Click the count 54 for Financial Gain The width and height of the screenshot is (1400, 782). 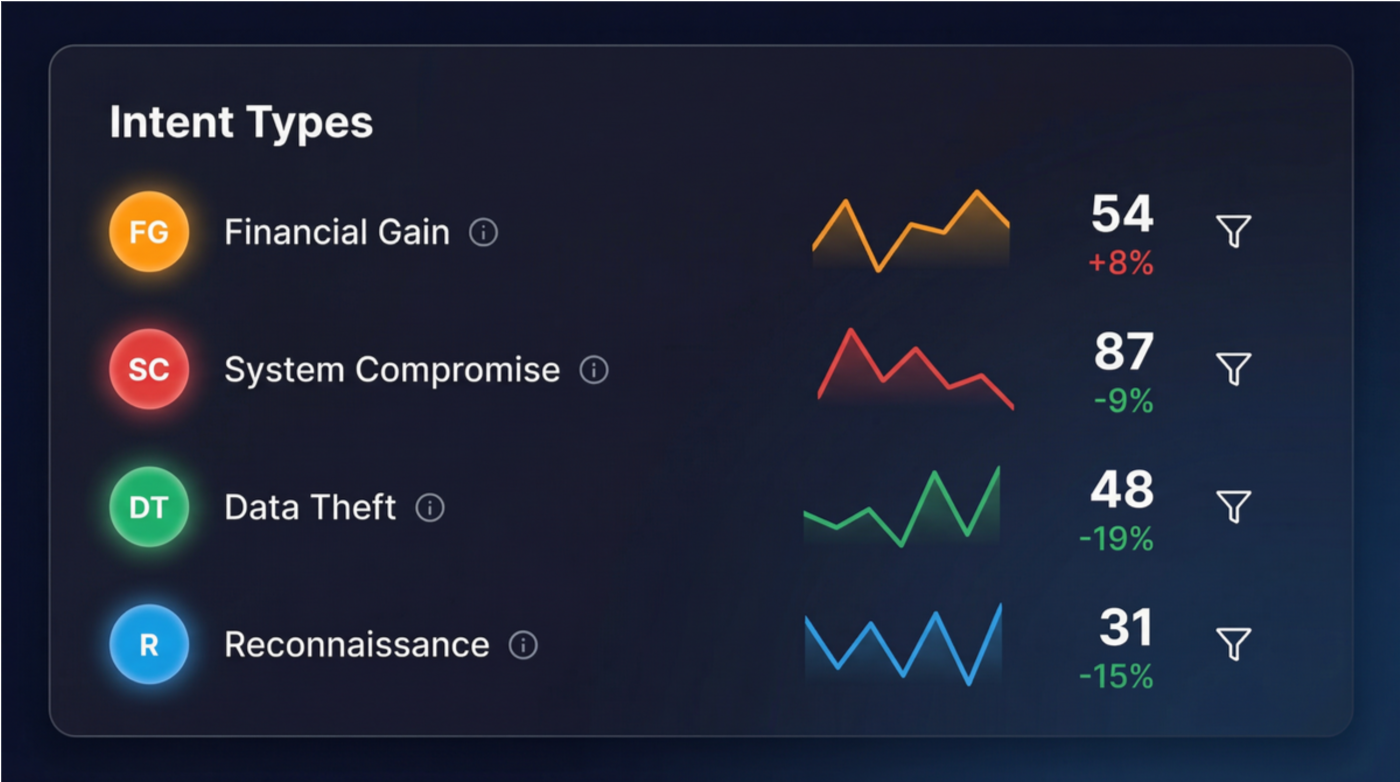pyautogui.click(x=1122, y=212)
